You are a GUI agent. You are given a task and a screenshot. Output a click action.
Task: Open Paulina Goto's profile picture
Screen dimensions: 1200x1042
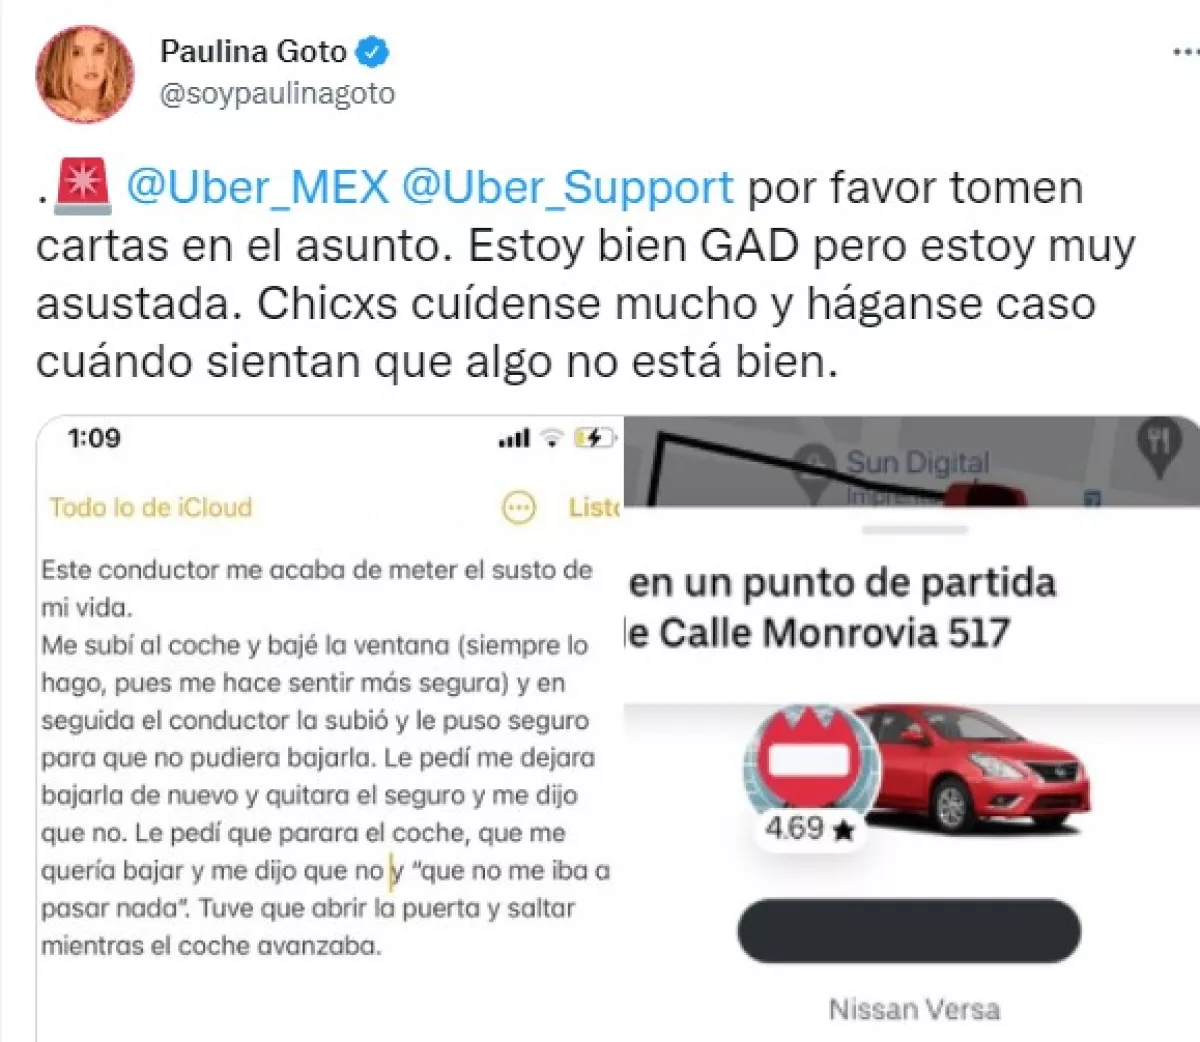(85, 75)
